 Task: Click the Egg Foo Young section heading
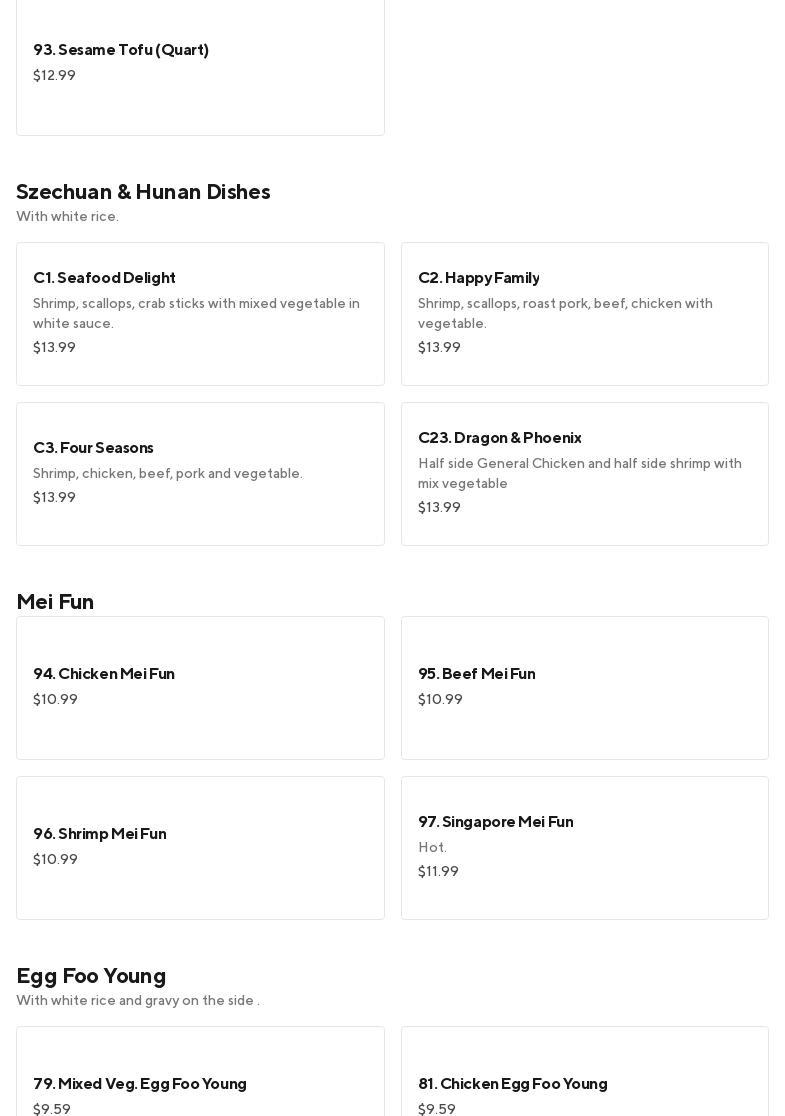coord(91,976)
